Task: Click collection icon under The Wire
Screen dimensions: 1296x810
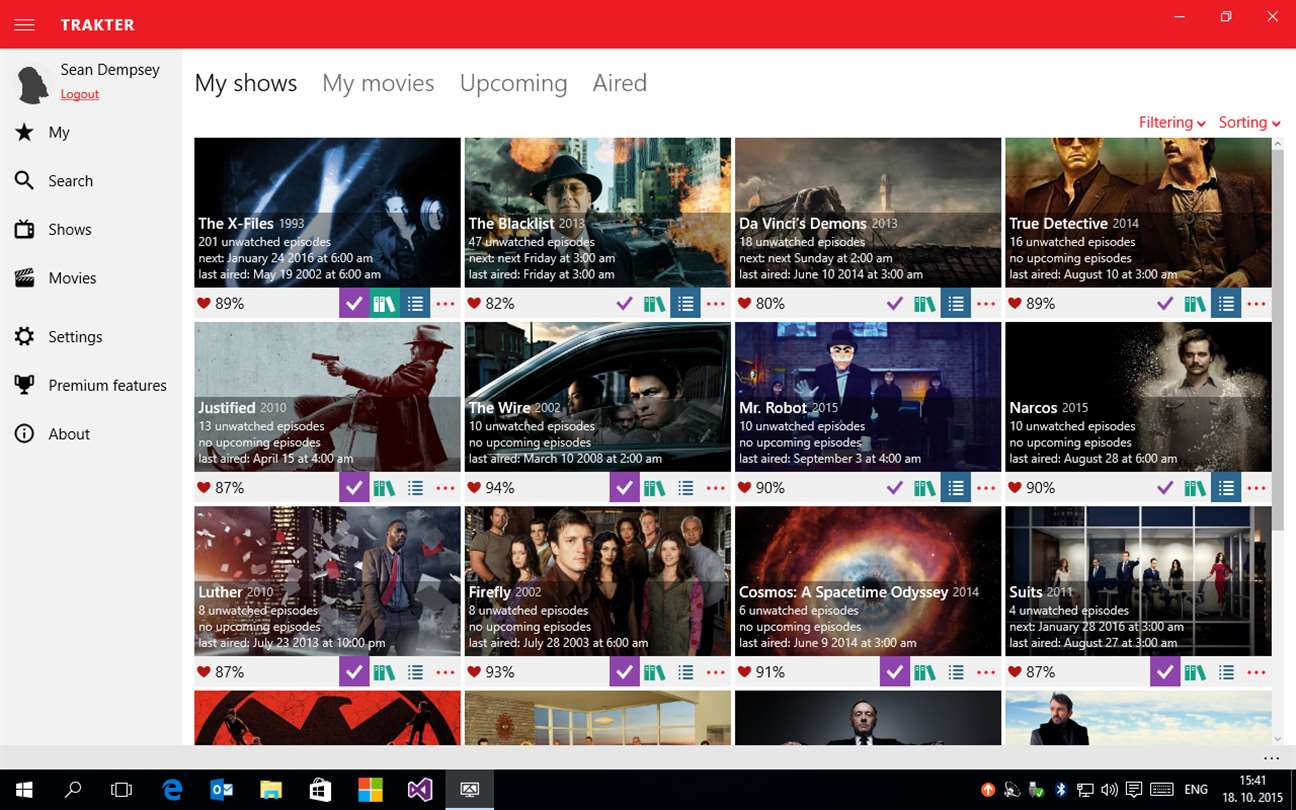Action: [655, 488]
